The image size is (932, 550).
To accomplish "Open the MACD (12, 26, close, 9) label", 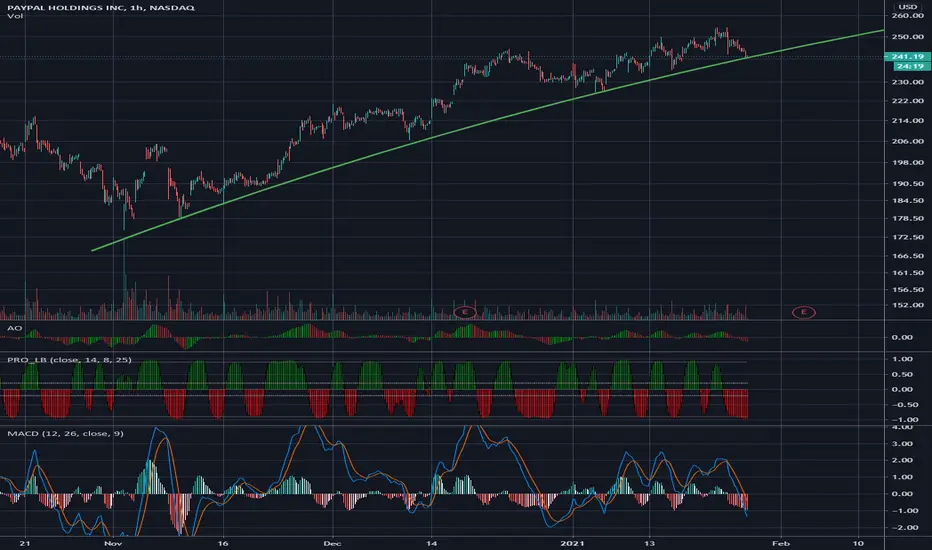I will [x=65, y=433].
